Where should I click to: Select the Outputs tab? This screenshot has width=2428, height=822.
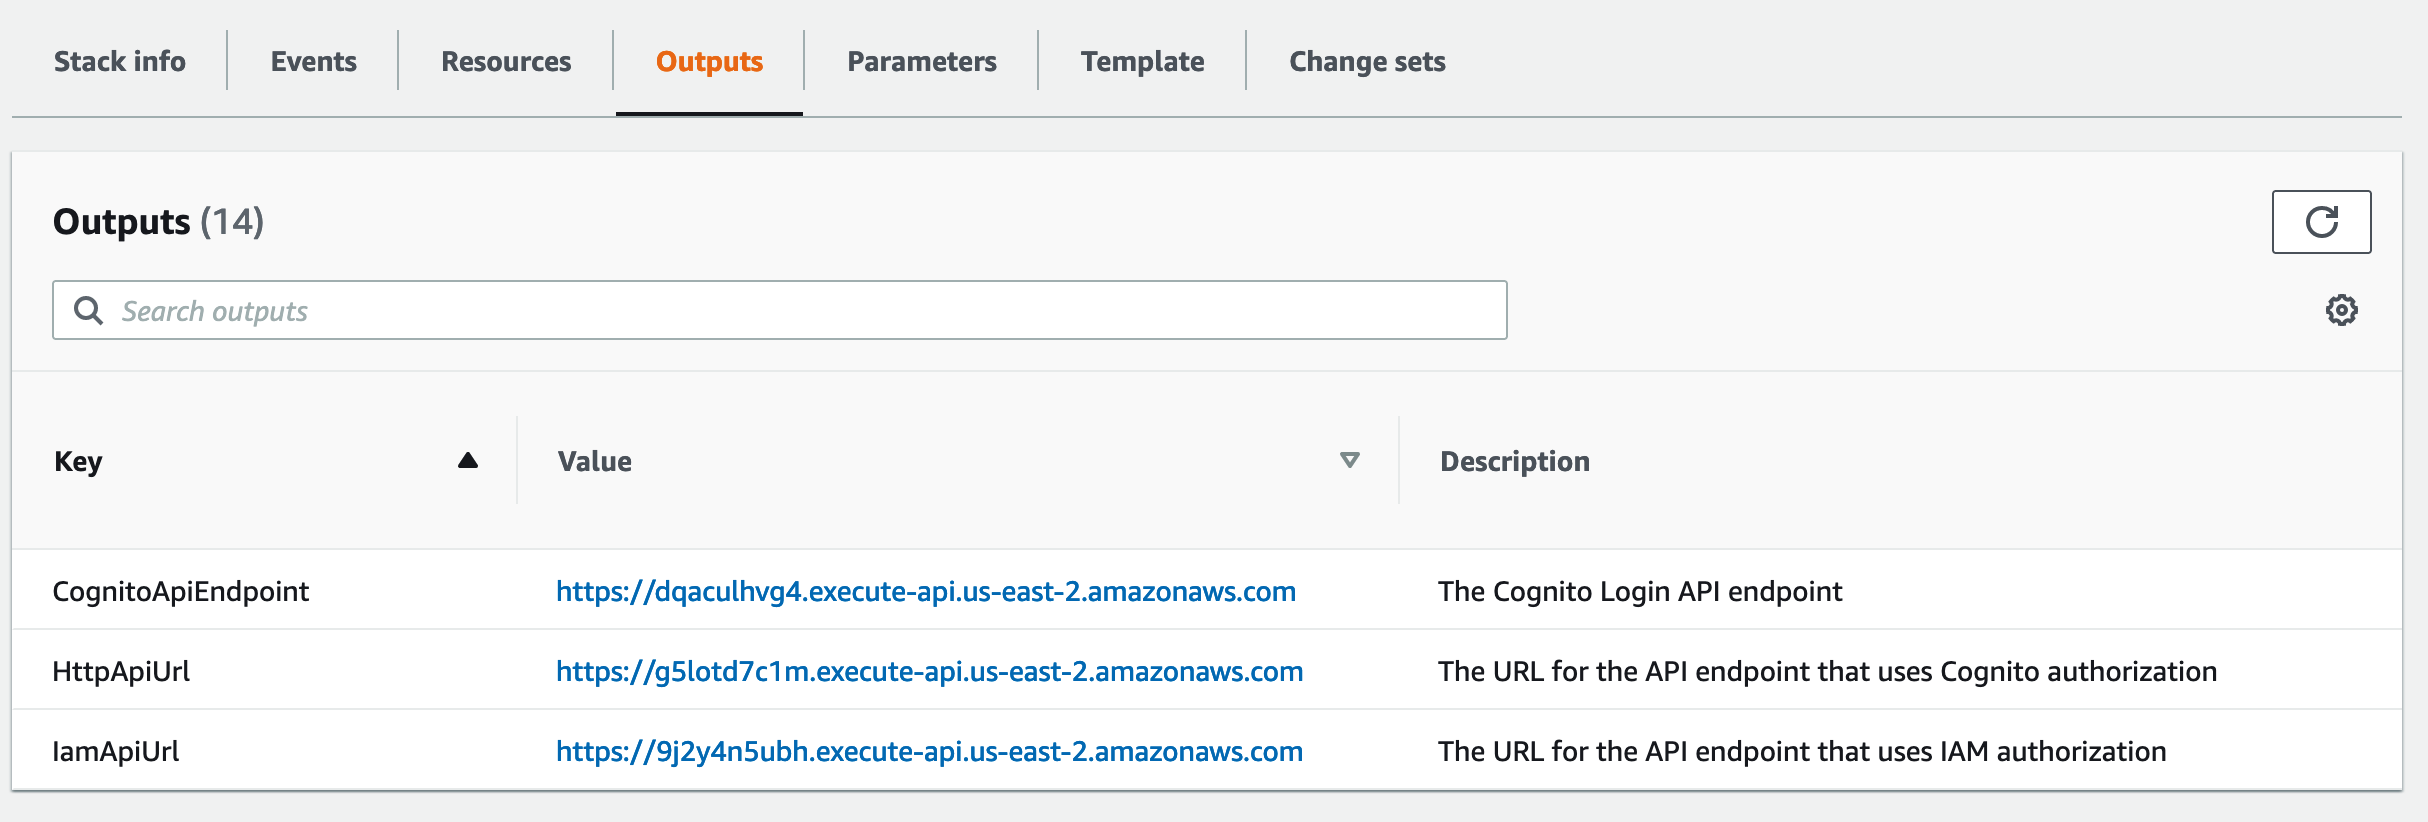pyautogui.click(x=709, y=61)
